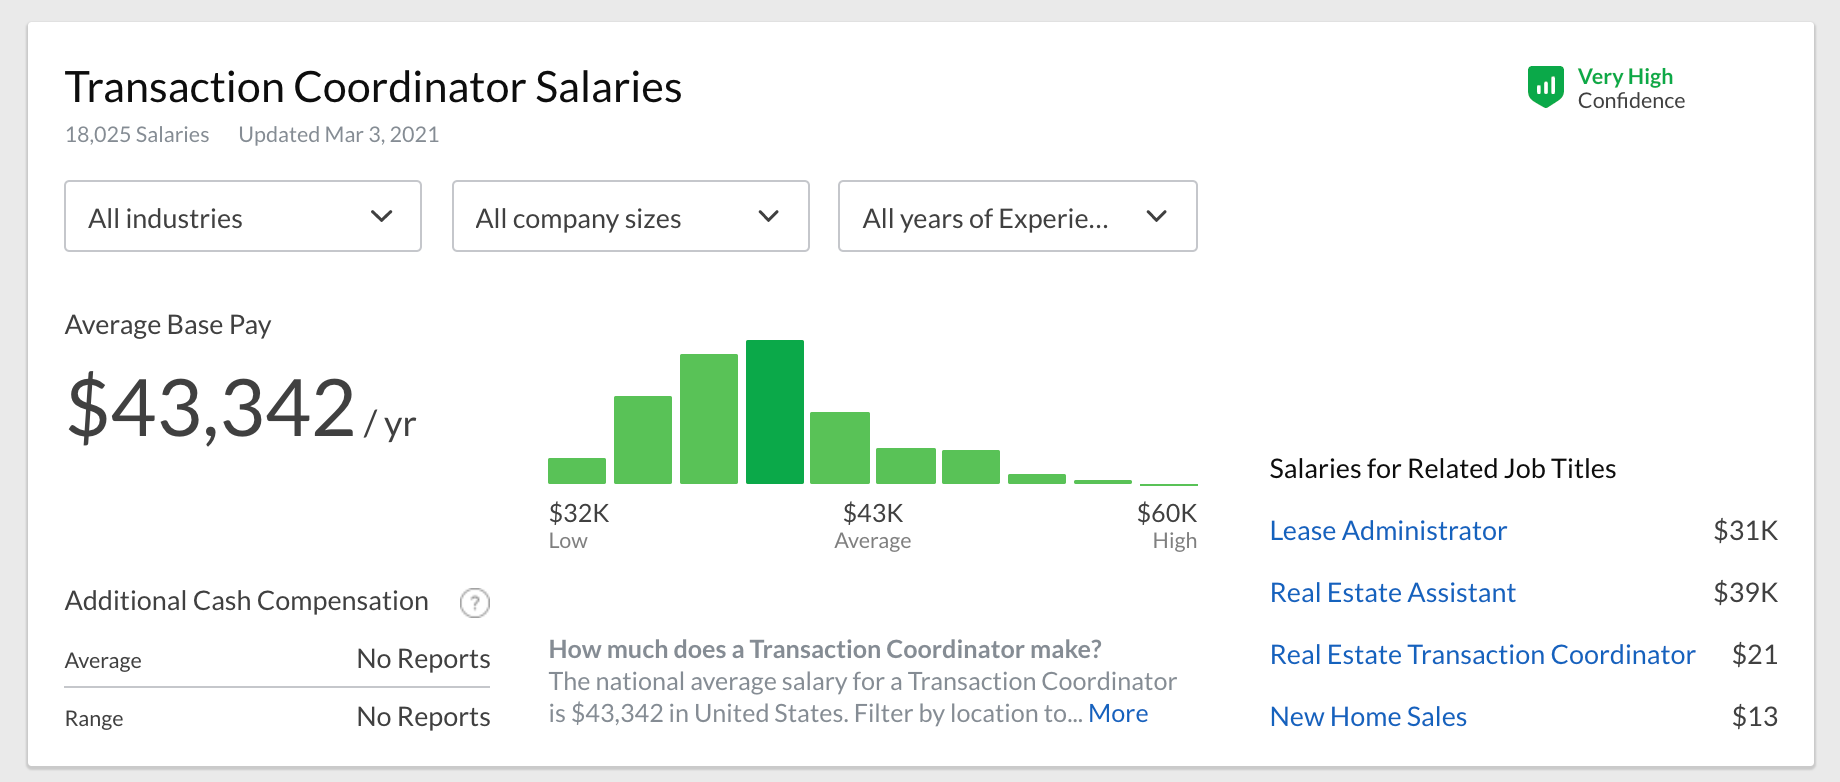The width and height of the screenshot is (1840, 782).
Task: Open the Real Estate Assistant link
Action: [x=1393, y=593]
